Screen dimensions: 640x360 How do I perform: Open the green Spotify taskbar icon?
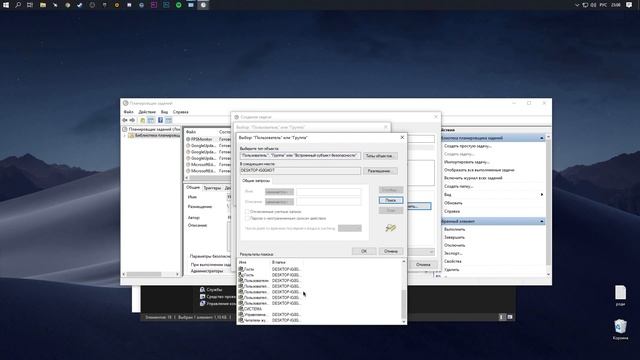[x=178, y=5]
